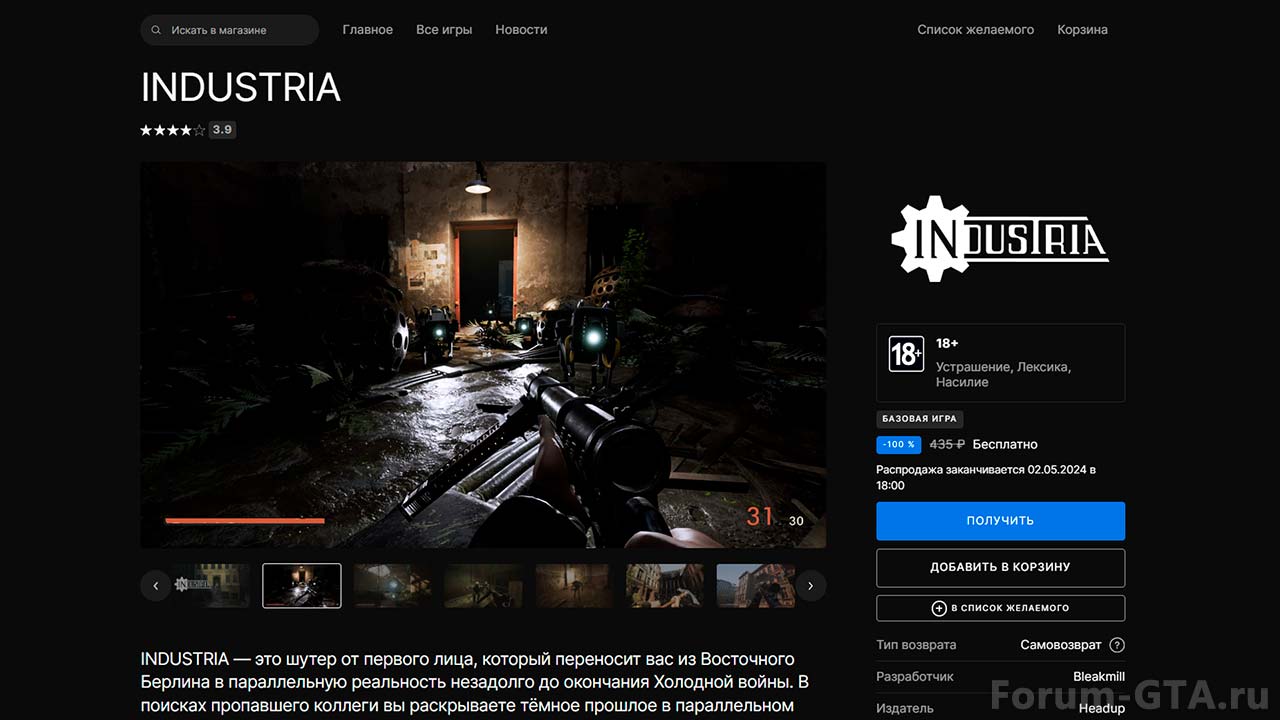Click ДОБАВИТЬ В КОРЗИНУ button
The image size is (1280, 720).
[1001, 567]
